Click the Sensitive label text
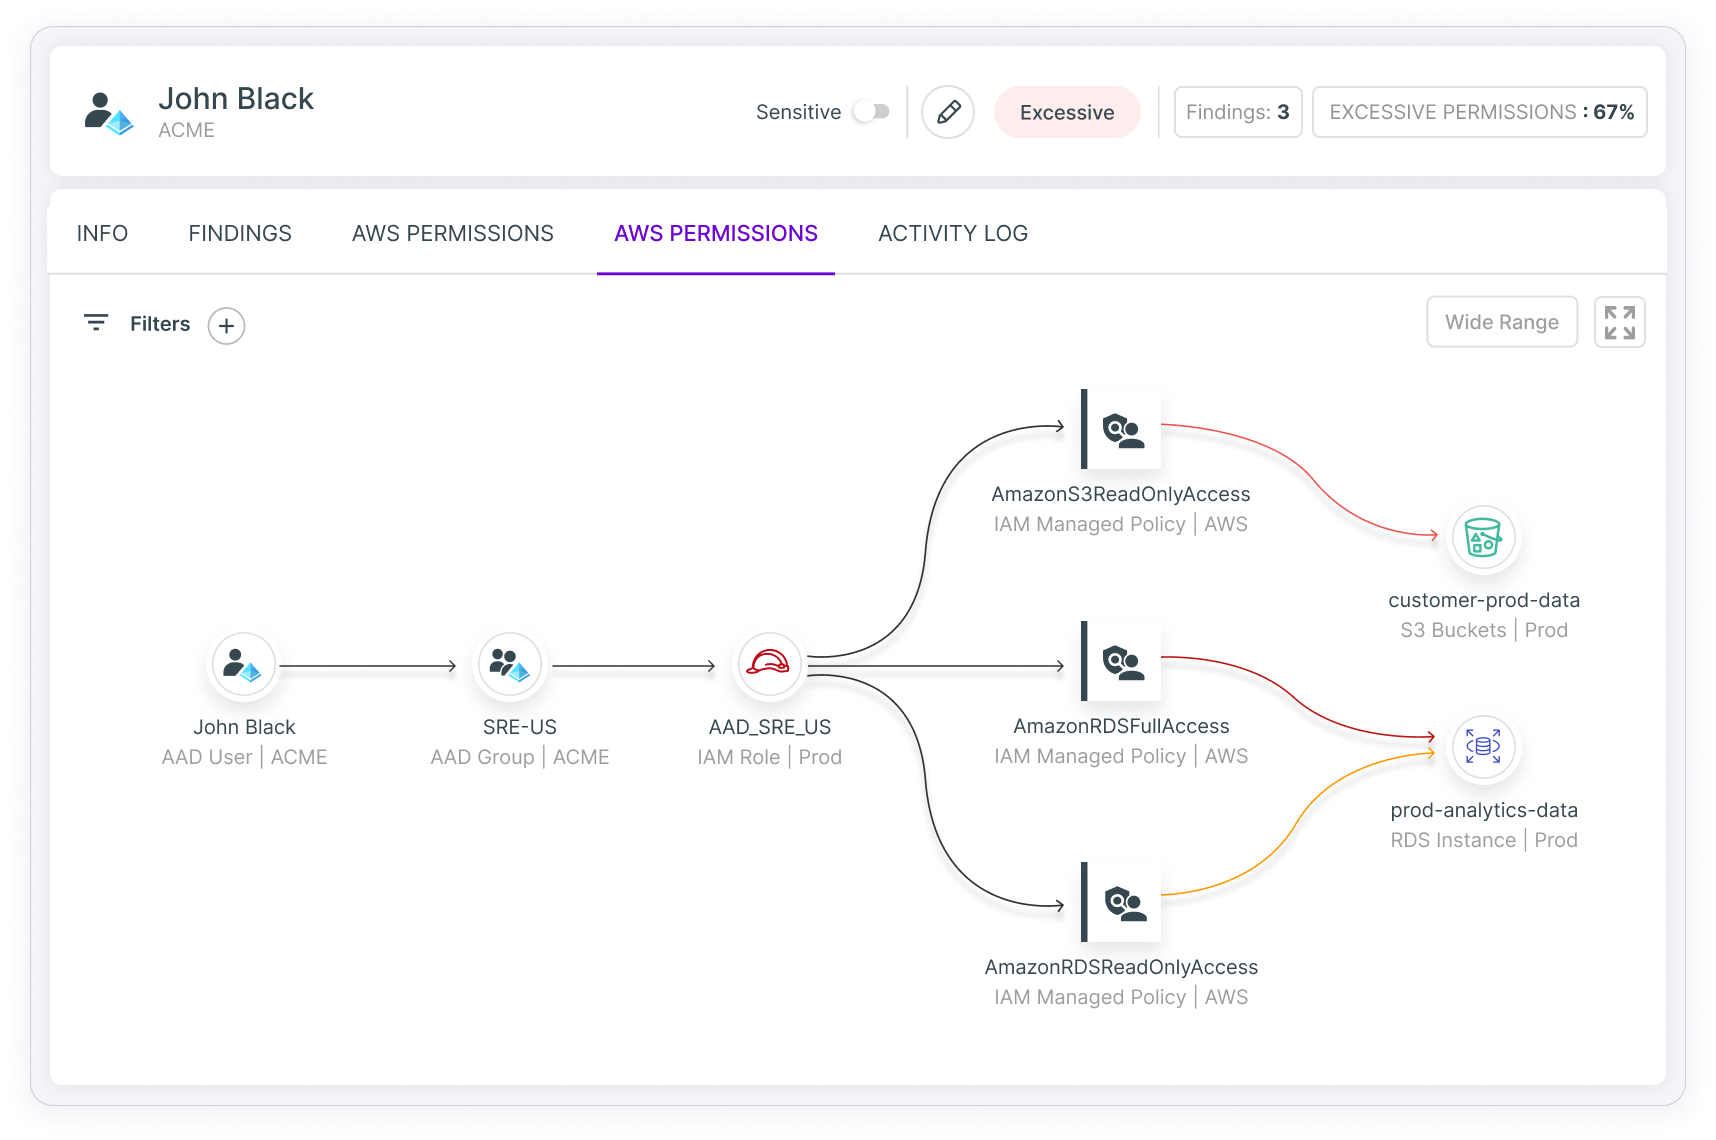 click(798, 112)
